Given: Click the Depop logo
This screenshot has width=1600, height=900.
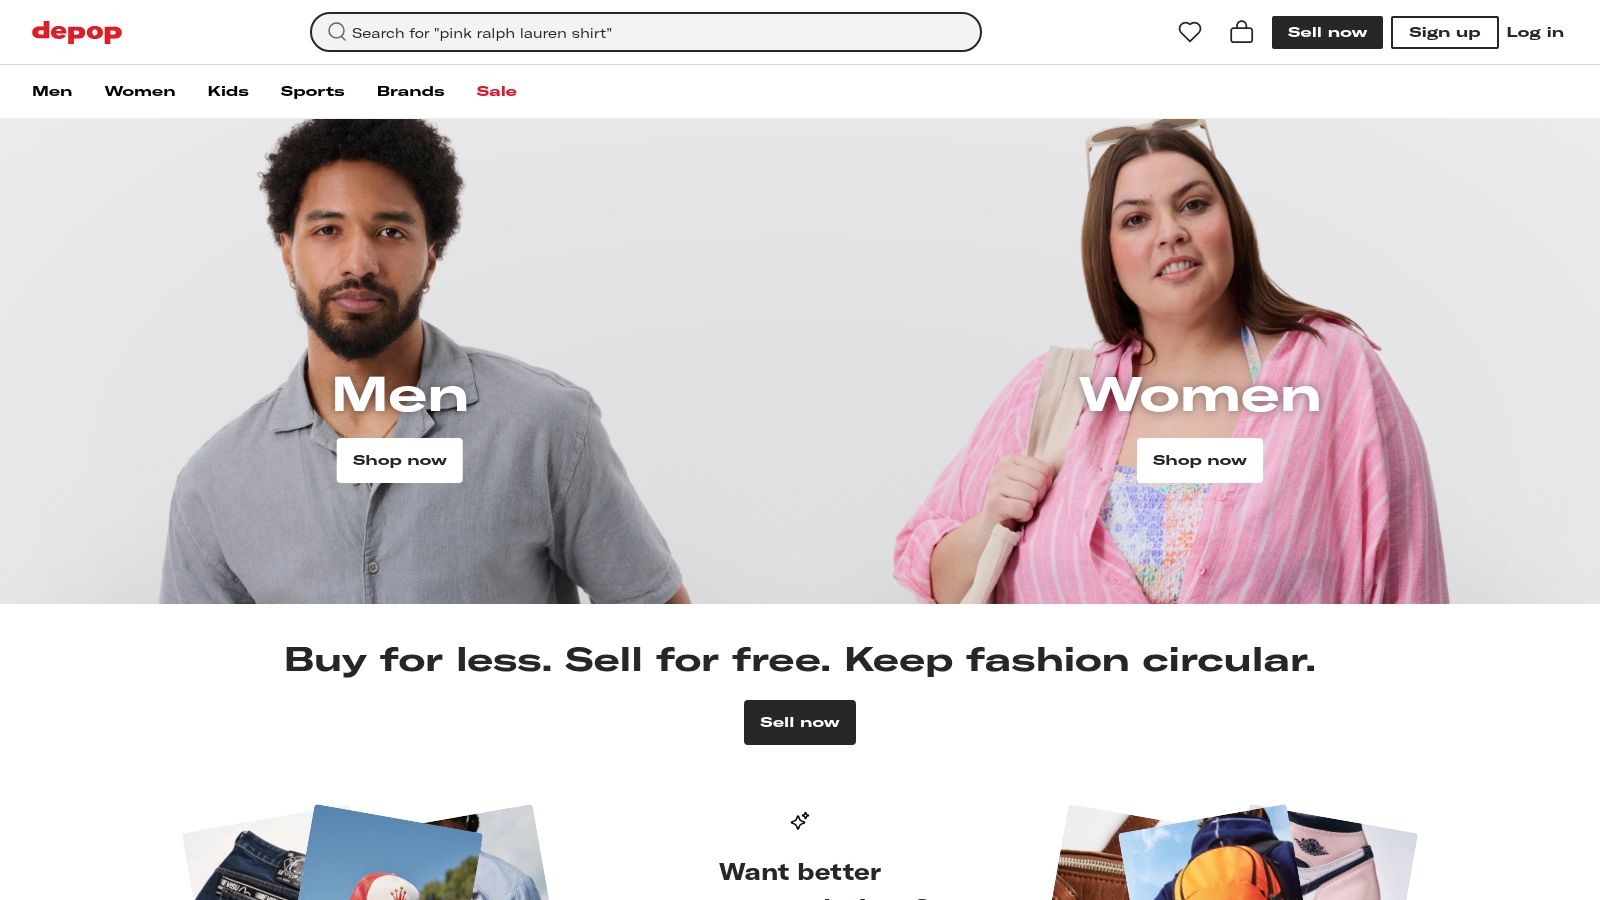Looking at the screenshot, I should point(77,32).
